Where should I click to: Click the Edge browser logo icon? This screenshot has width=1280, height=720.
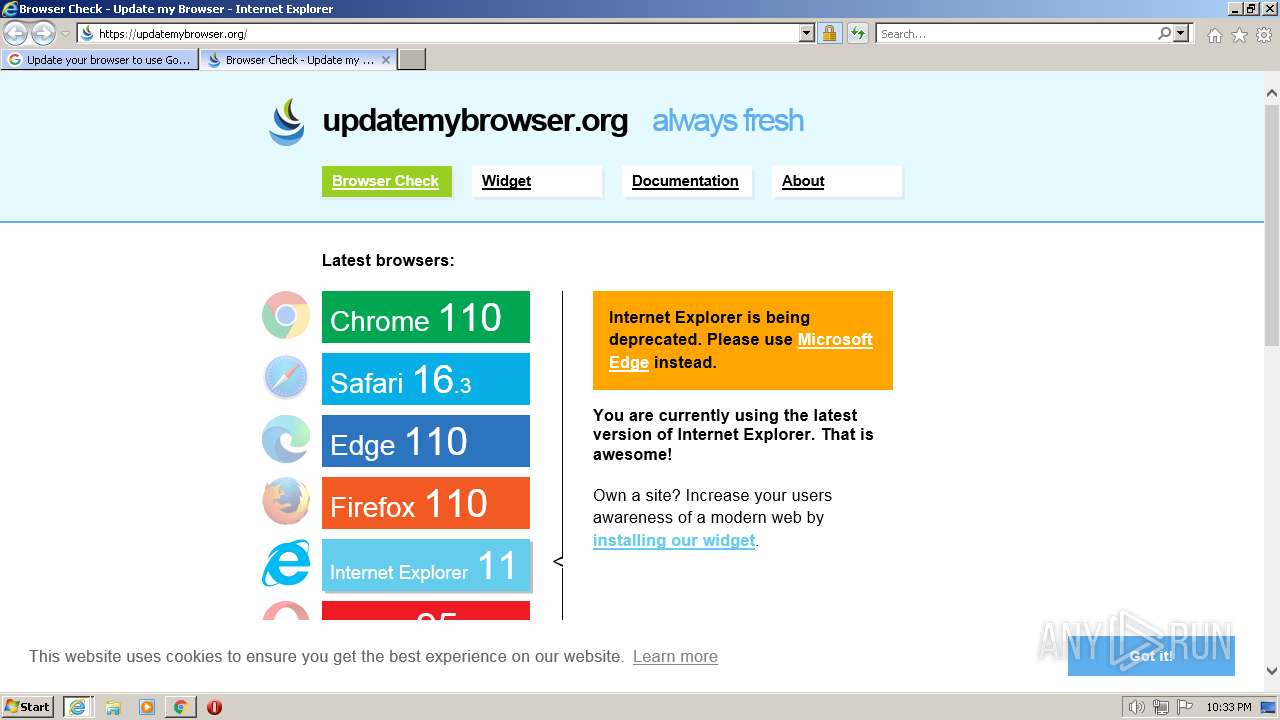click(286, 440)
